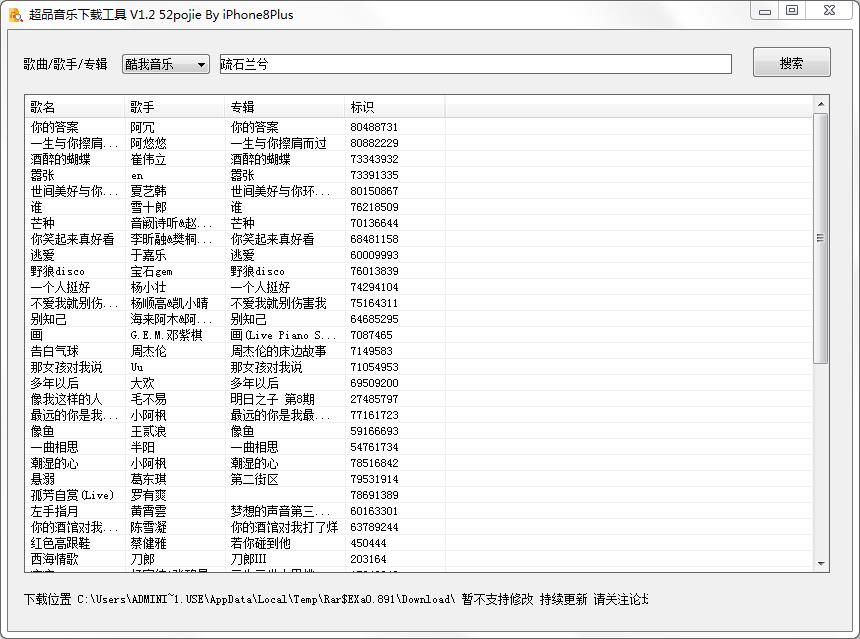
Task: Click the 搜索 search button
Action: 791,62
